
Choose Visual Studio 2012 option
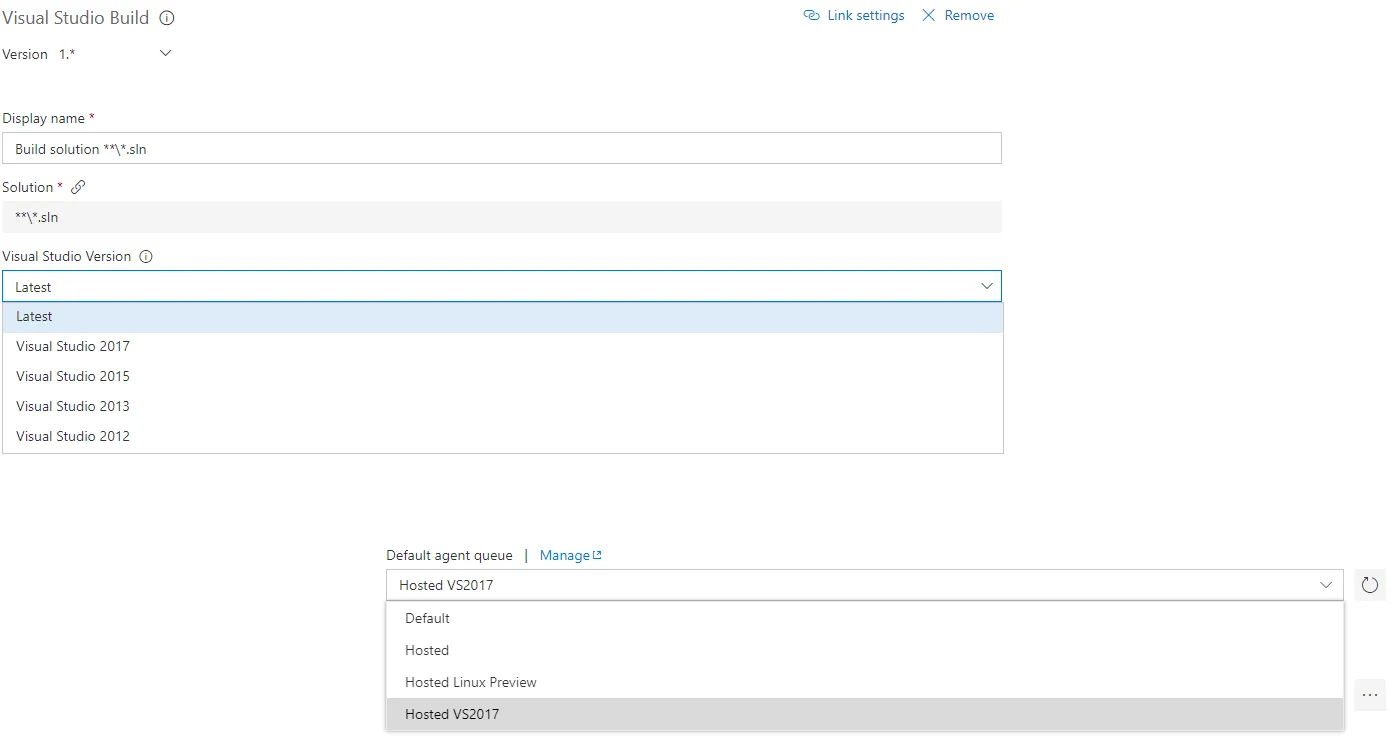point(503,437)
